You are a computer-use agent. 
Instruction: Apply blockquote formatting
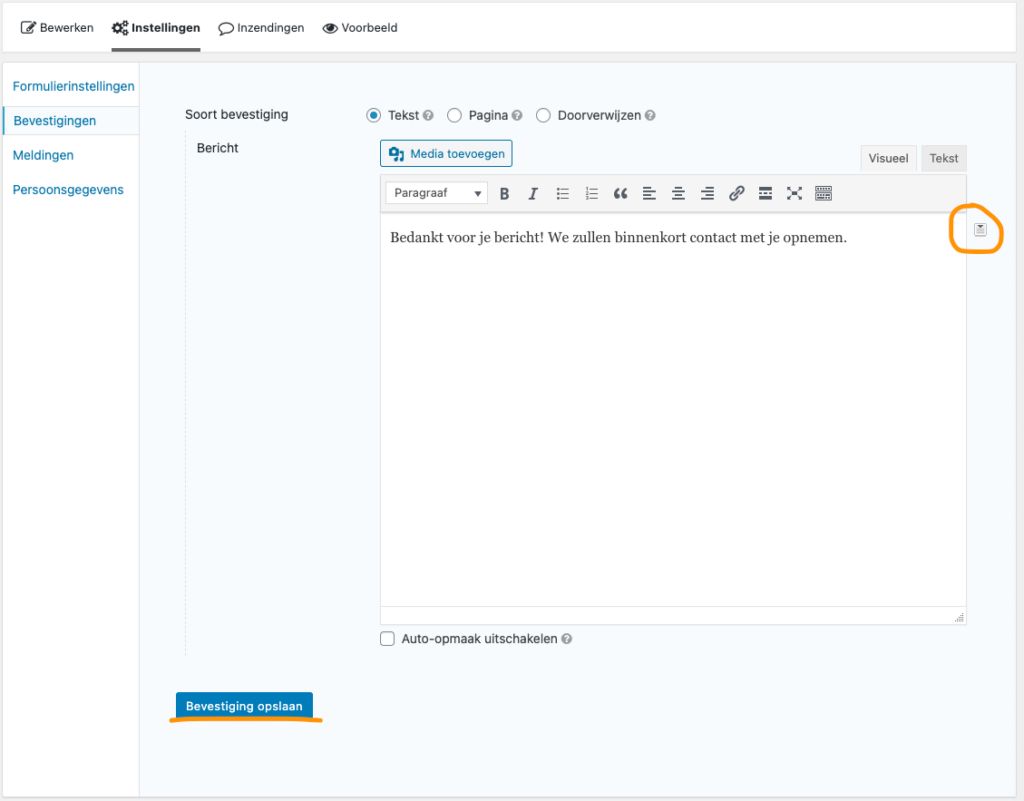tap(620, 193)
